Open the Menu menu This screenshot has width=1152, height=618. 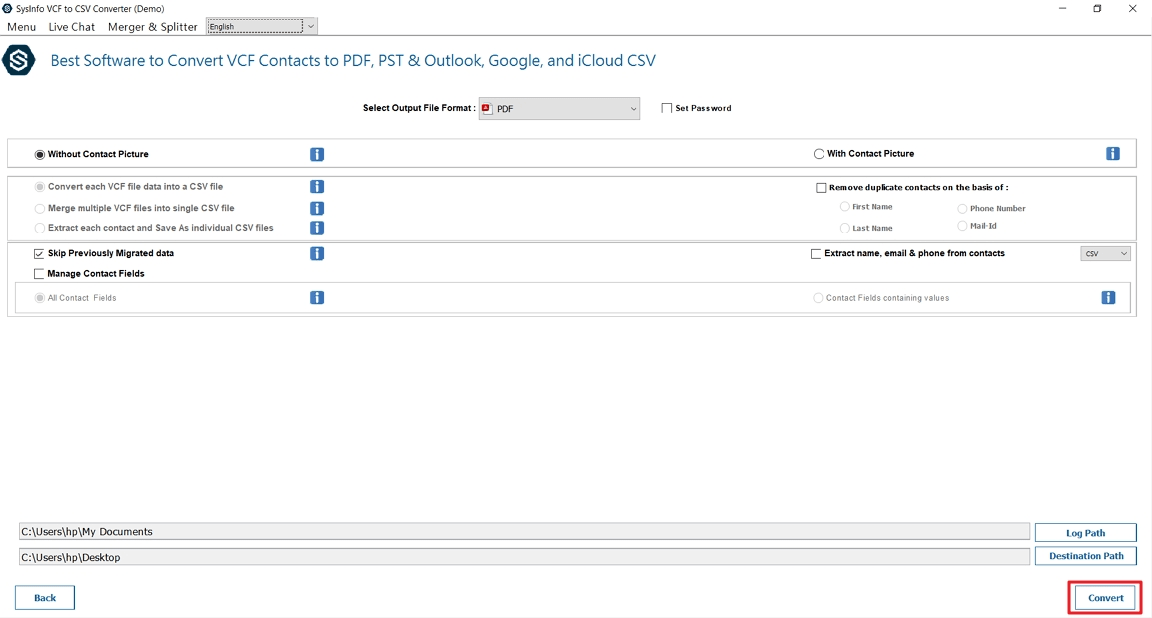tap(21, 26)
